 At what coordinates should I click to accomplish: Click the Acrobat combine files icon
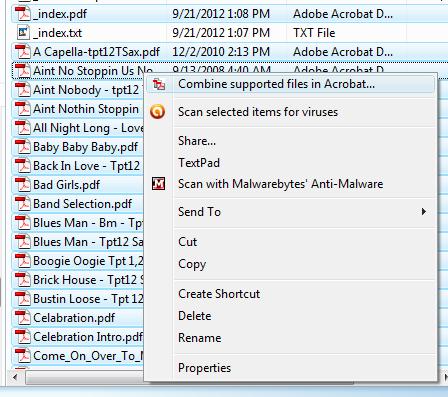coord(158,84)
